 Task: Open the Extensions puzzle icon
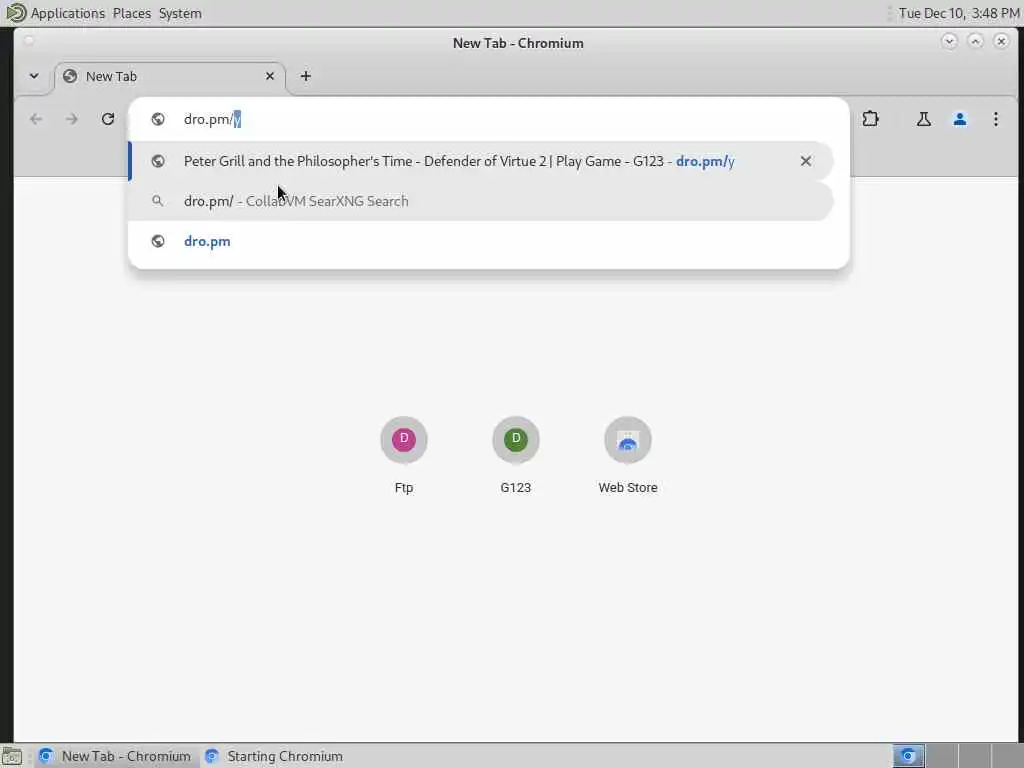[x=871, y=119]
